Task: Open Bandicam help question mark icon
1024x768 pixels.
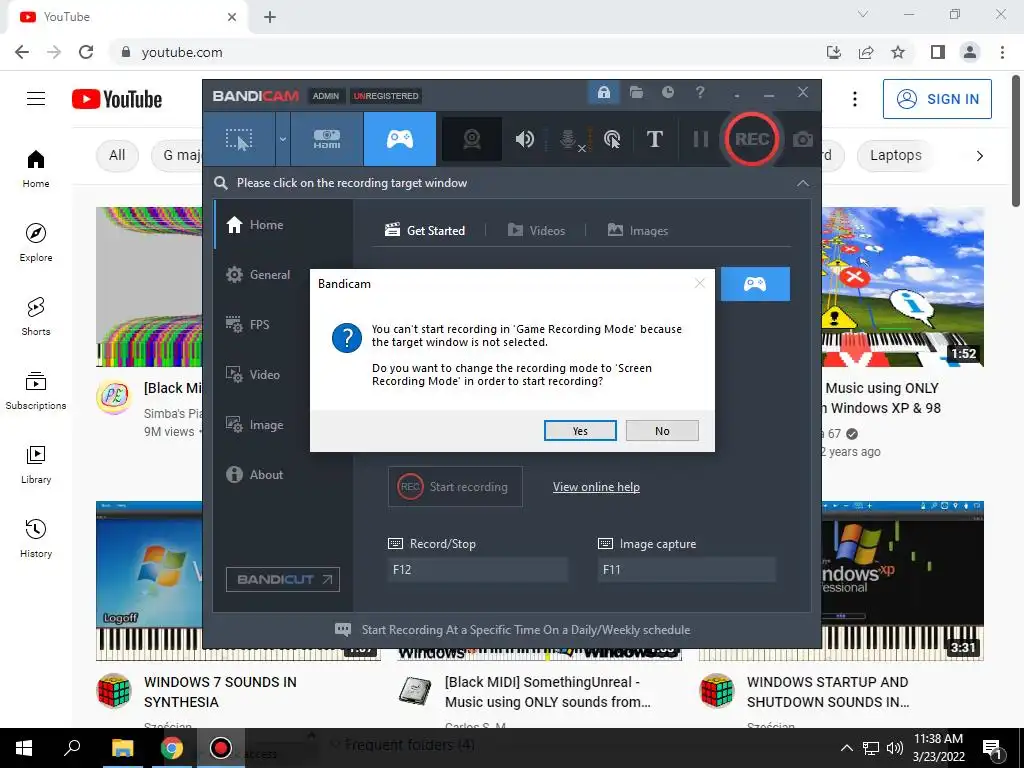Action: click(699, 93)
